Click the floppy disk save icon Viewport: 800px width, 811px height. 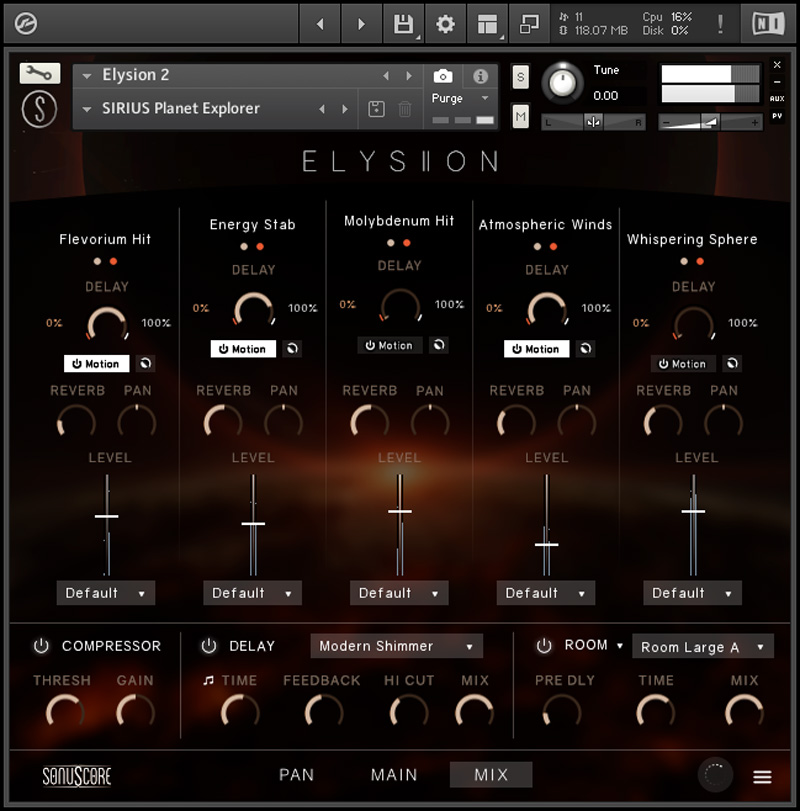coord(403,24)
